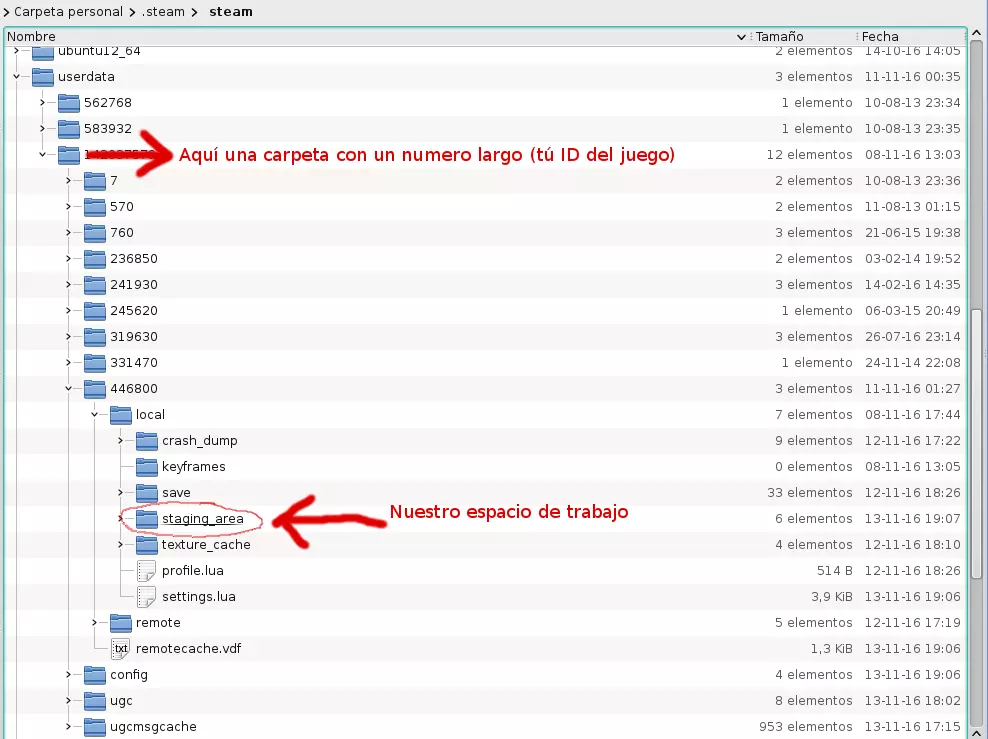
Task: Click the ugc folder icon
Action: click(95, 701)
